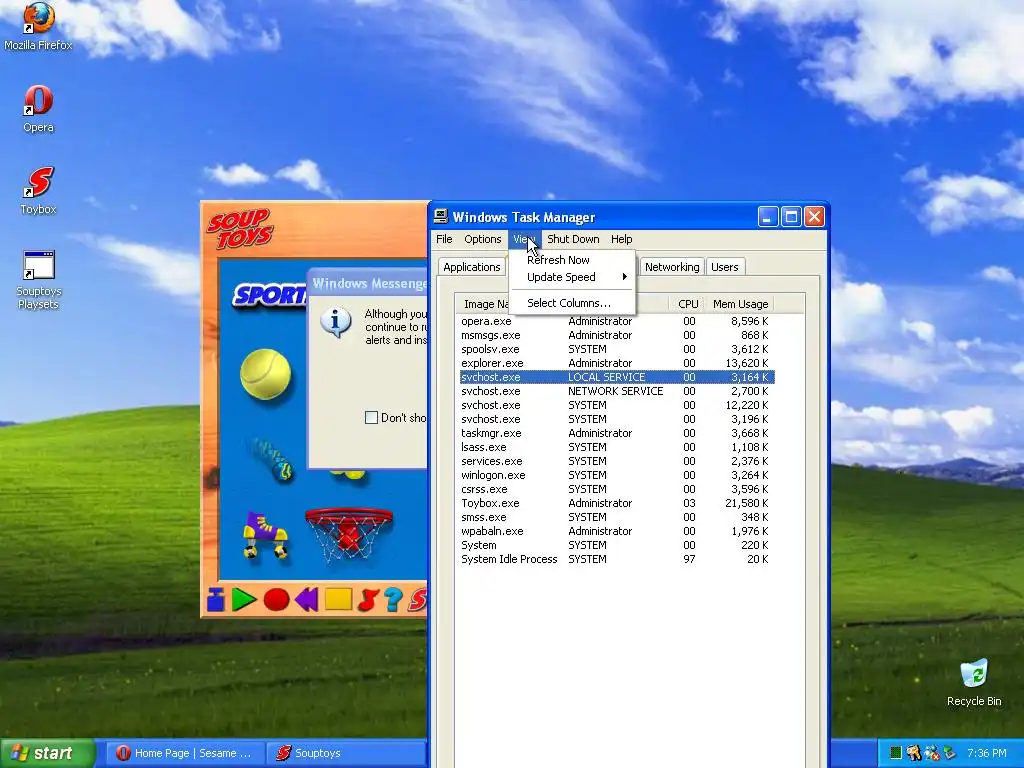This screenshot has height=768, width=1024.
Task: Select the opera.exe process row
Action: coord(616,321)
